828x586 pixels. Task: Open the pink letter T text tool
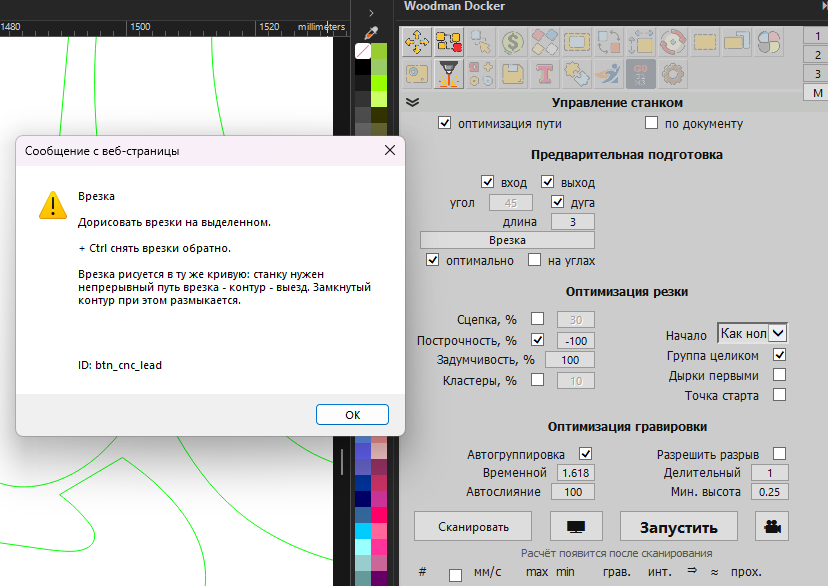(544, 74)
